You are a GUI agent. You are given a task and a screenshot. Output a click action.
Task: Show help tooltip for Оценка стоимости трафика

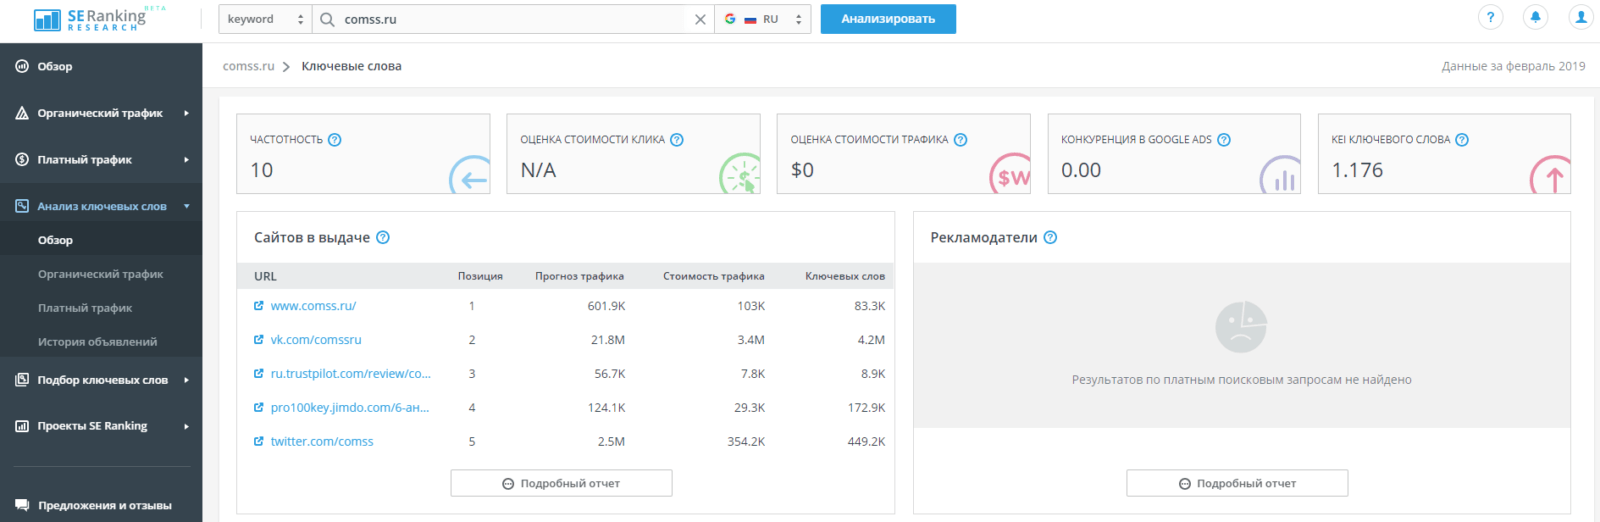pos(960,140)
